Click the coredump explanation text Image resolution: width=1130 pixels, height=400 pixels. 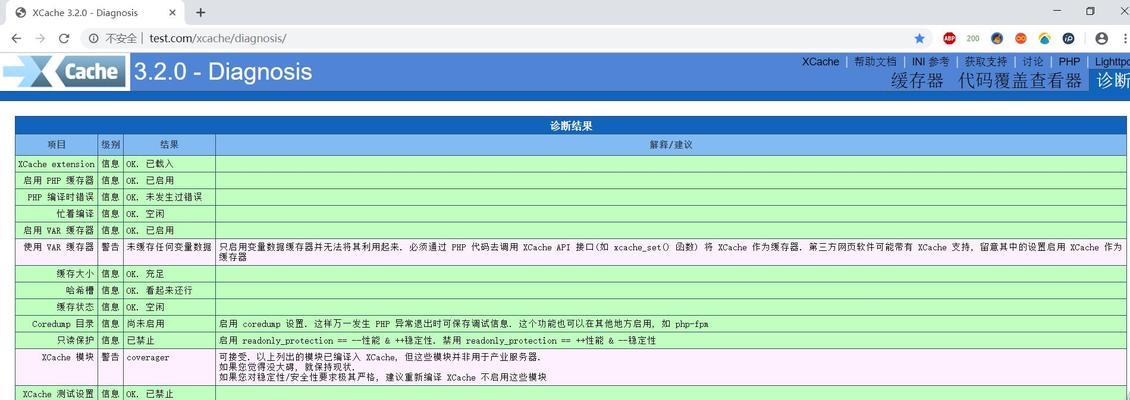tap(463, 324)
